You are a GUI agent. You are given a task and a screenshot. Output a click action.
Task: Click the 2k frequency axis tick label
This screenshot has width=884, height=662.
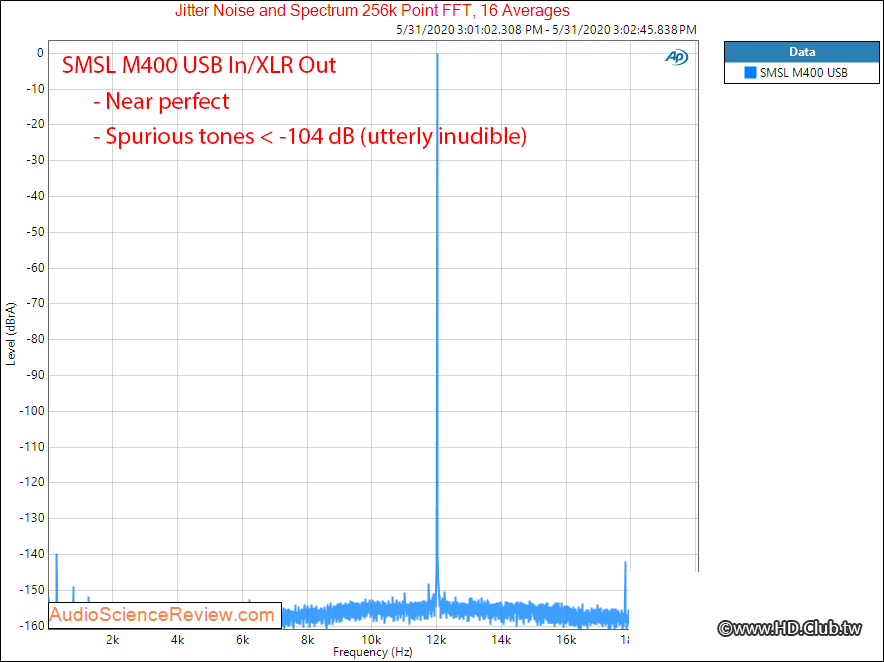click(112, 639)
